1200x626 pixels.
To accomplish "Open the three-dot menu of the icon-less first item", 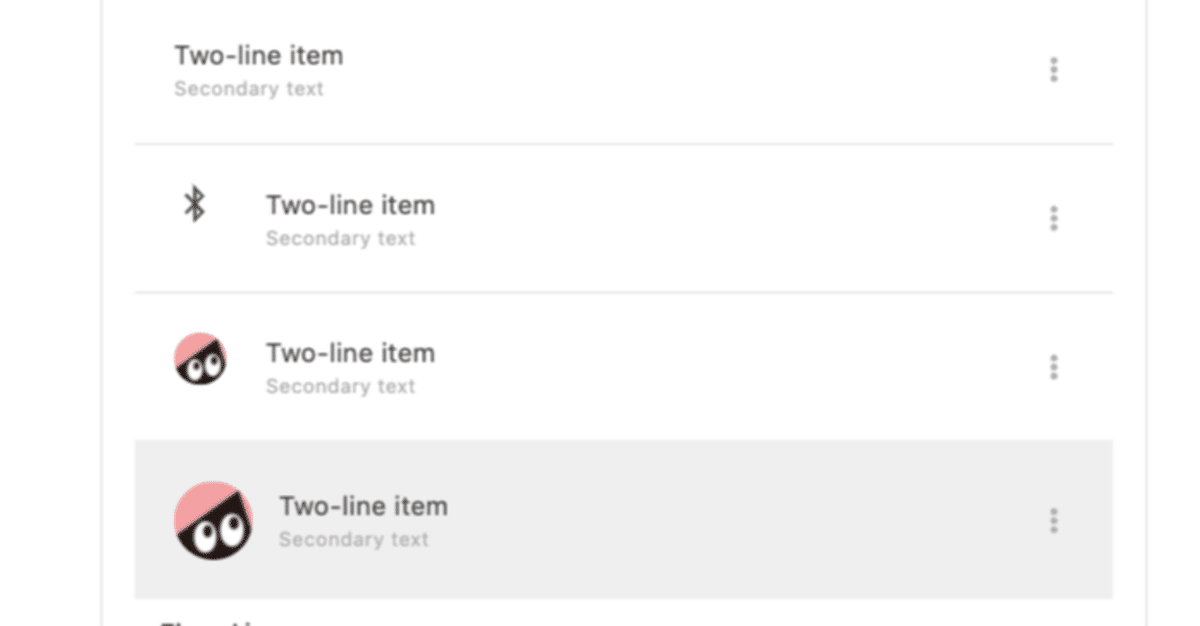I will point(1053,70).
